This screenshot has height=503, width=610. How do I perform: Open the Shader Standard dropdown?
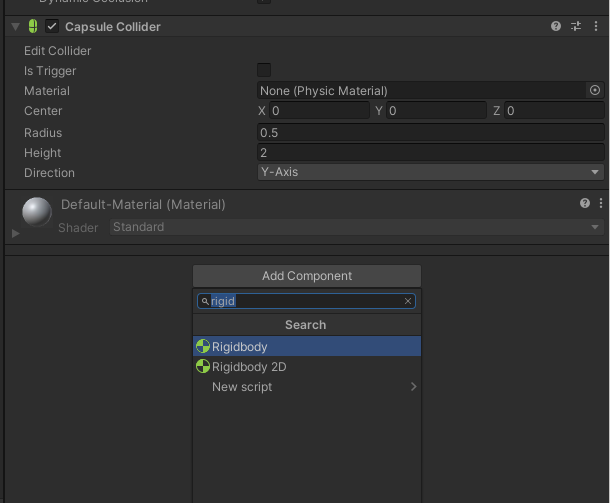tap(356, 227)
